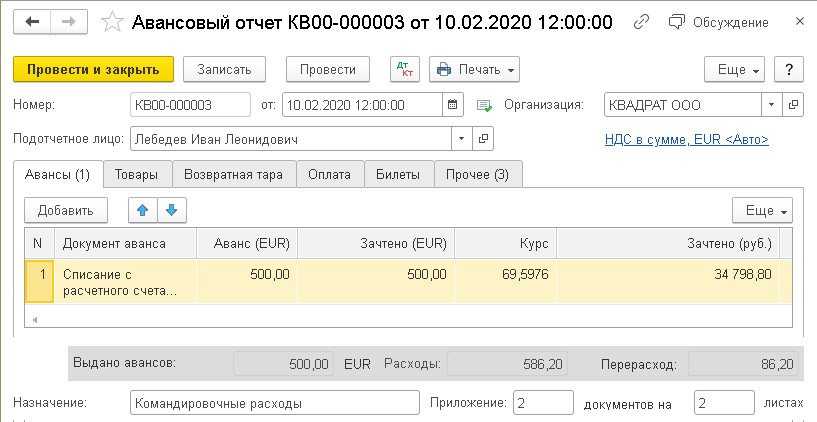Switch to the Билеты tab

point(398,175)
